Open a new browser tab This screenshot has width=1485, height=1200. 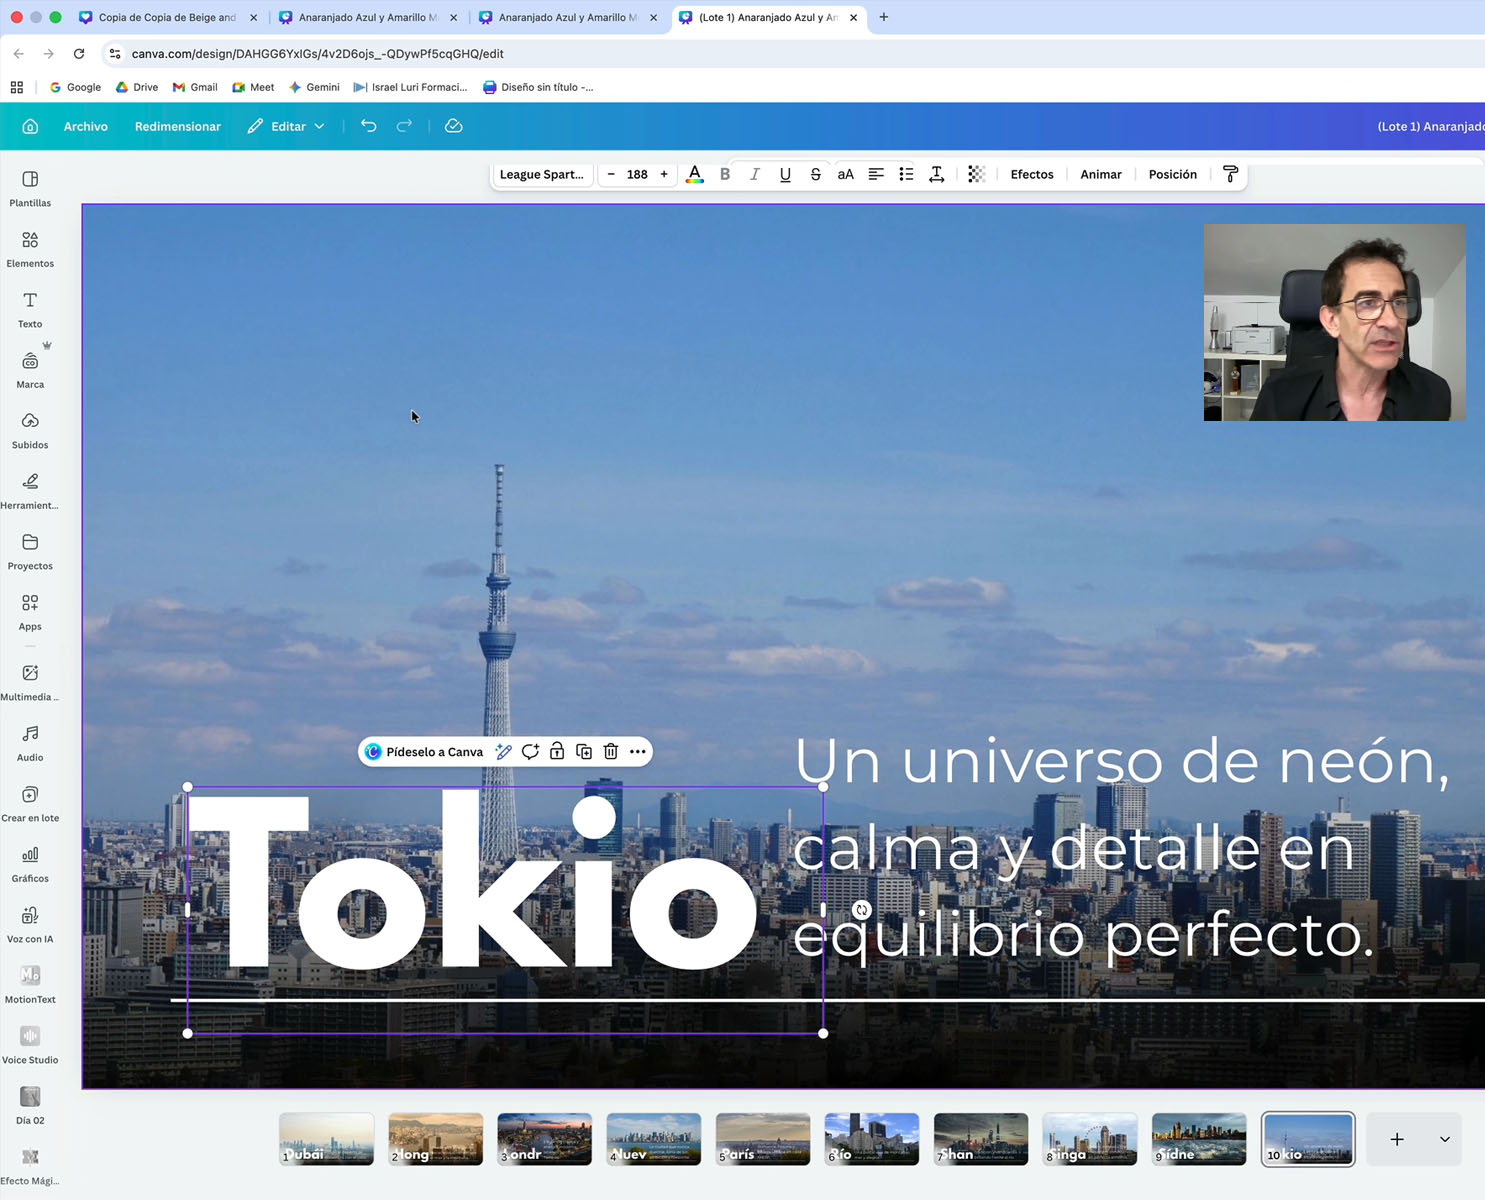(x=884, y=17)
